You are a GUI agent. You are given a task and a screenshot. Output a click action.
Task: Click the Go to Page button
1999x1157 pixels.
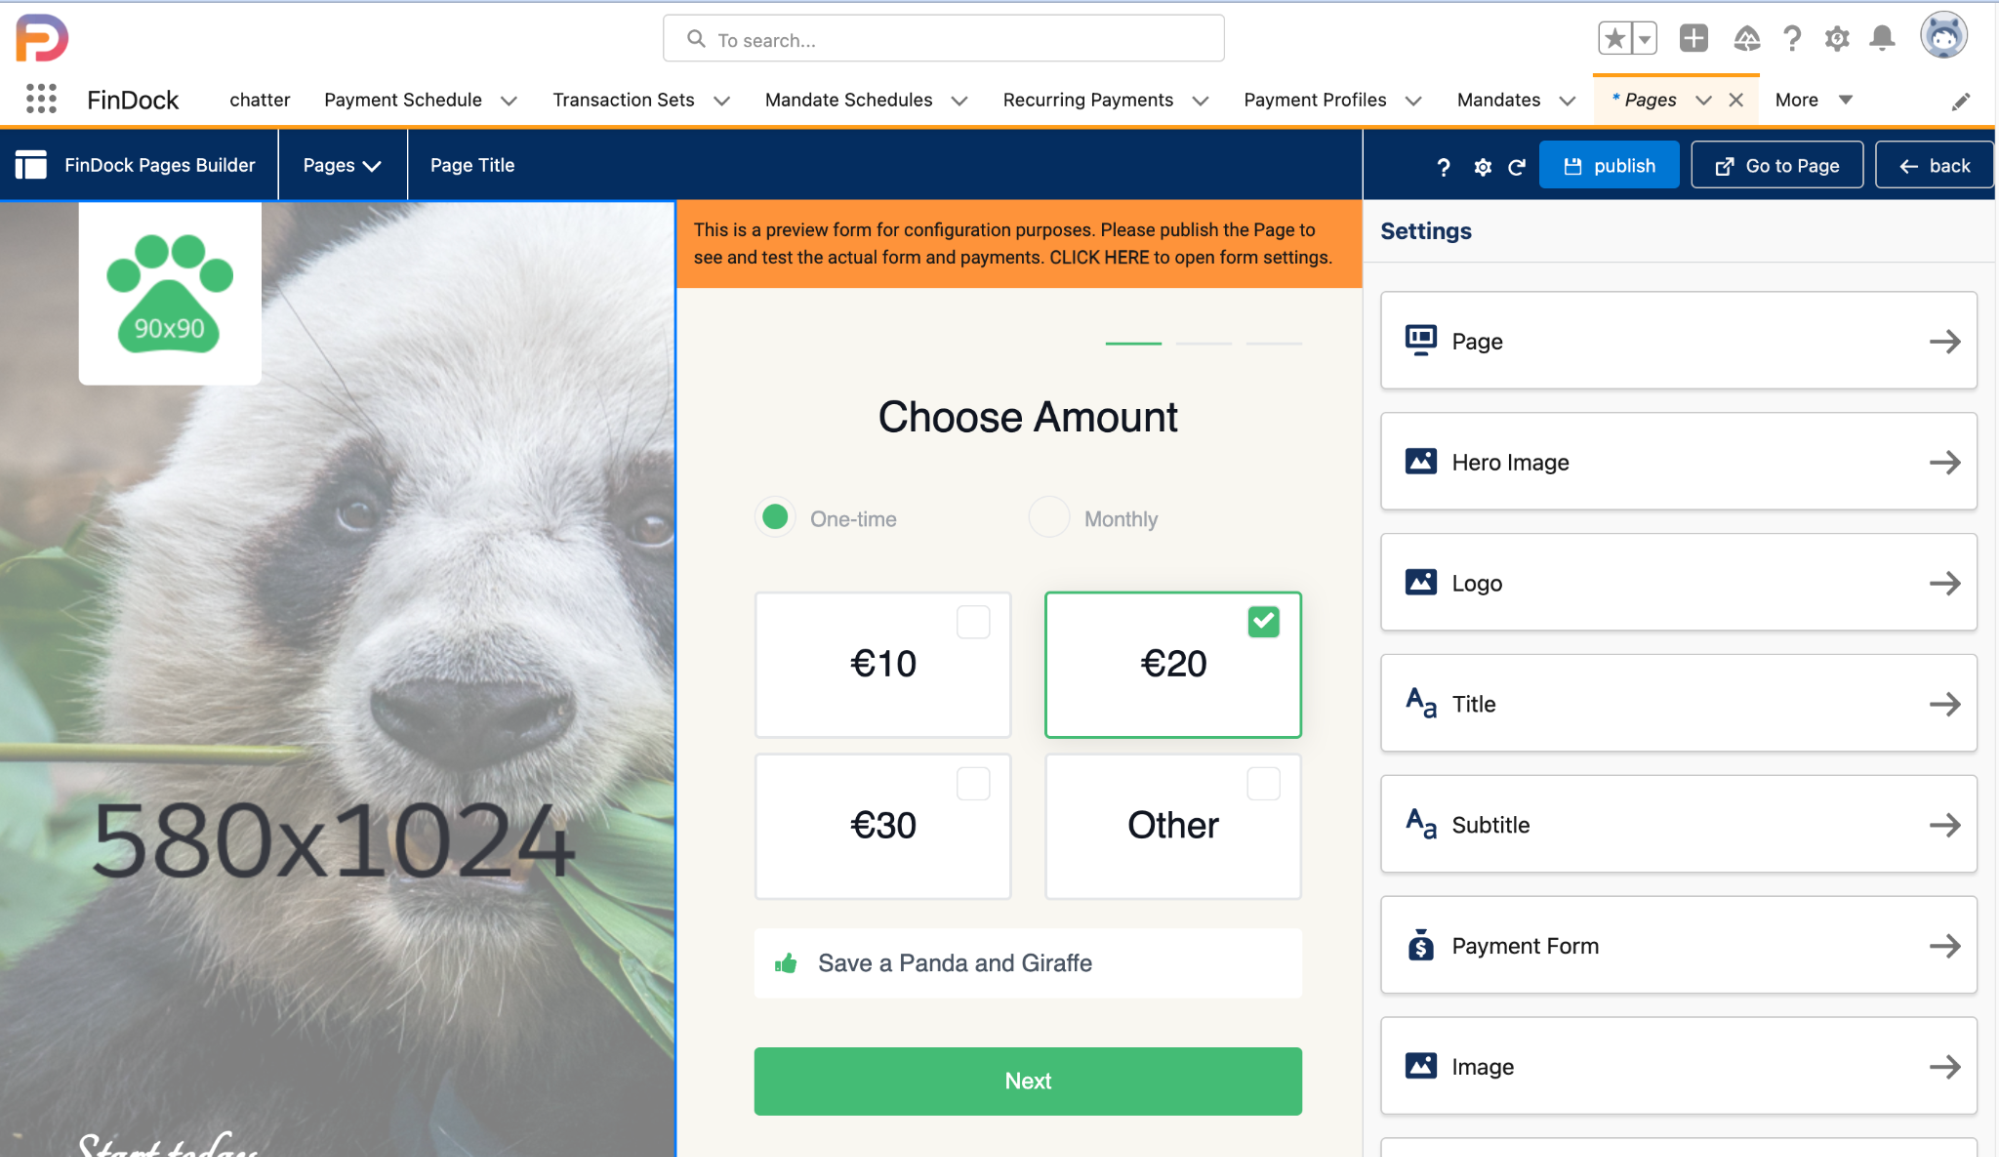pyautogui.click(x=1776, y=165)
